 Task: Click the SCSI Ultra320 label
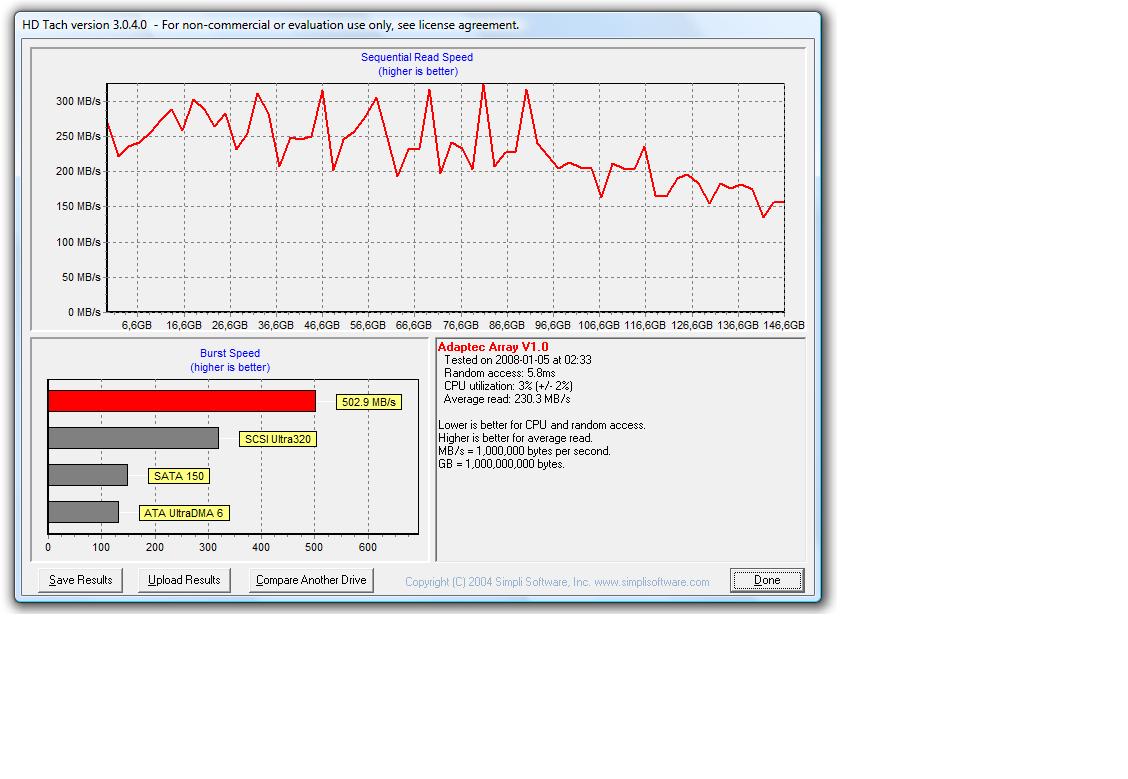tap(278, 439)
